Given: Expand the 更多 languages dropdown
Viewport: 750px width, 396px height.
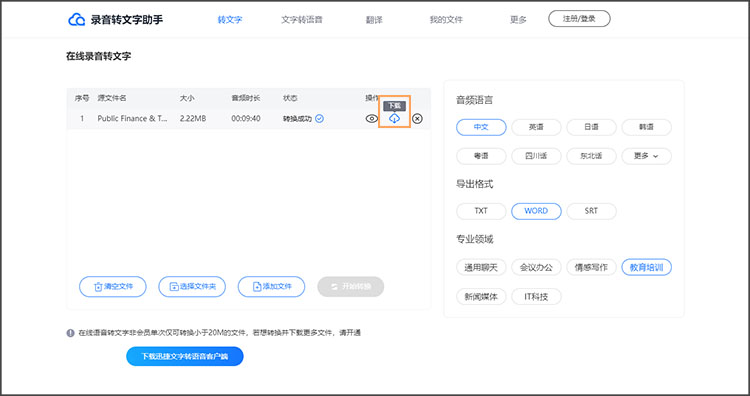Looking at the screenshot, I should click(x=646, y=156).
